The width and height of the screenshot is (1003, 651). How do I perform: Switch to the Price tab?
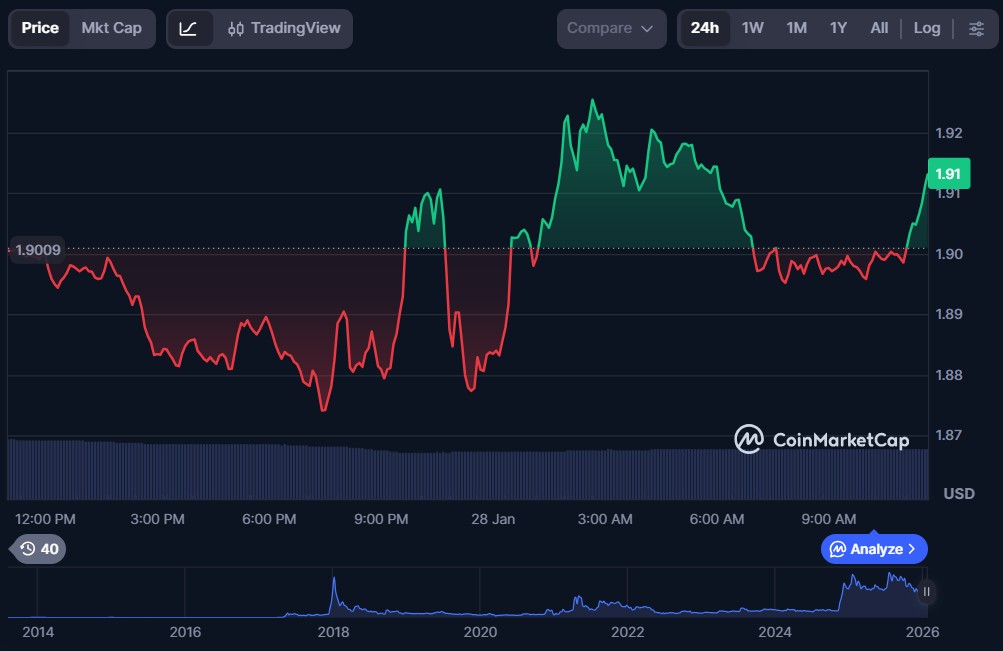coord(40,28)
